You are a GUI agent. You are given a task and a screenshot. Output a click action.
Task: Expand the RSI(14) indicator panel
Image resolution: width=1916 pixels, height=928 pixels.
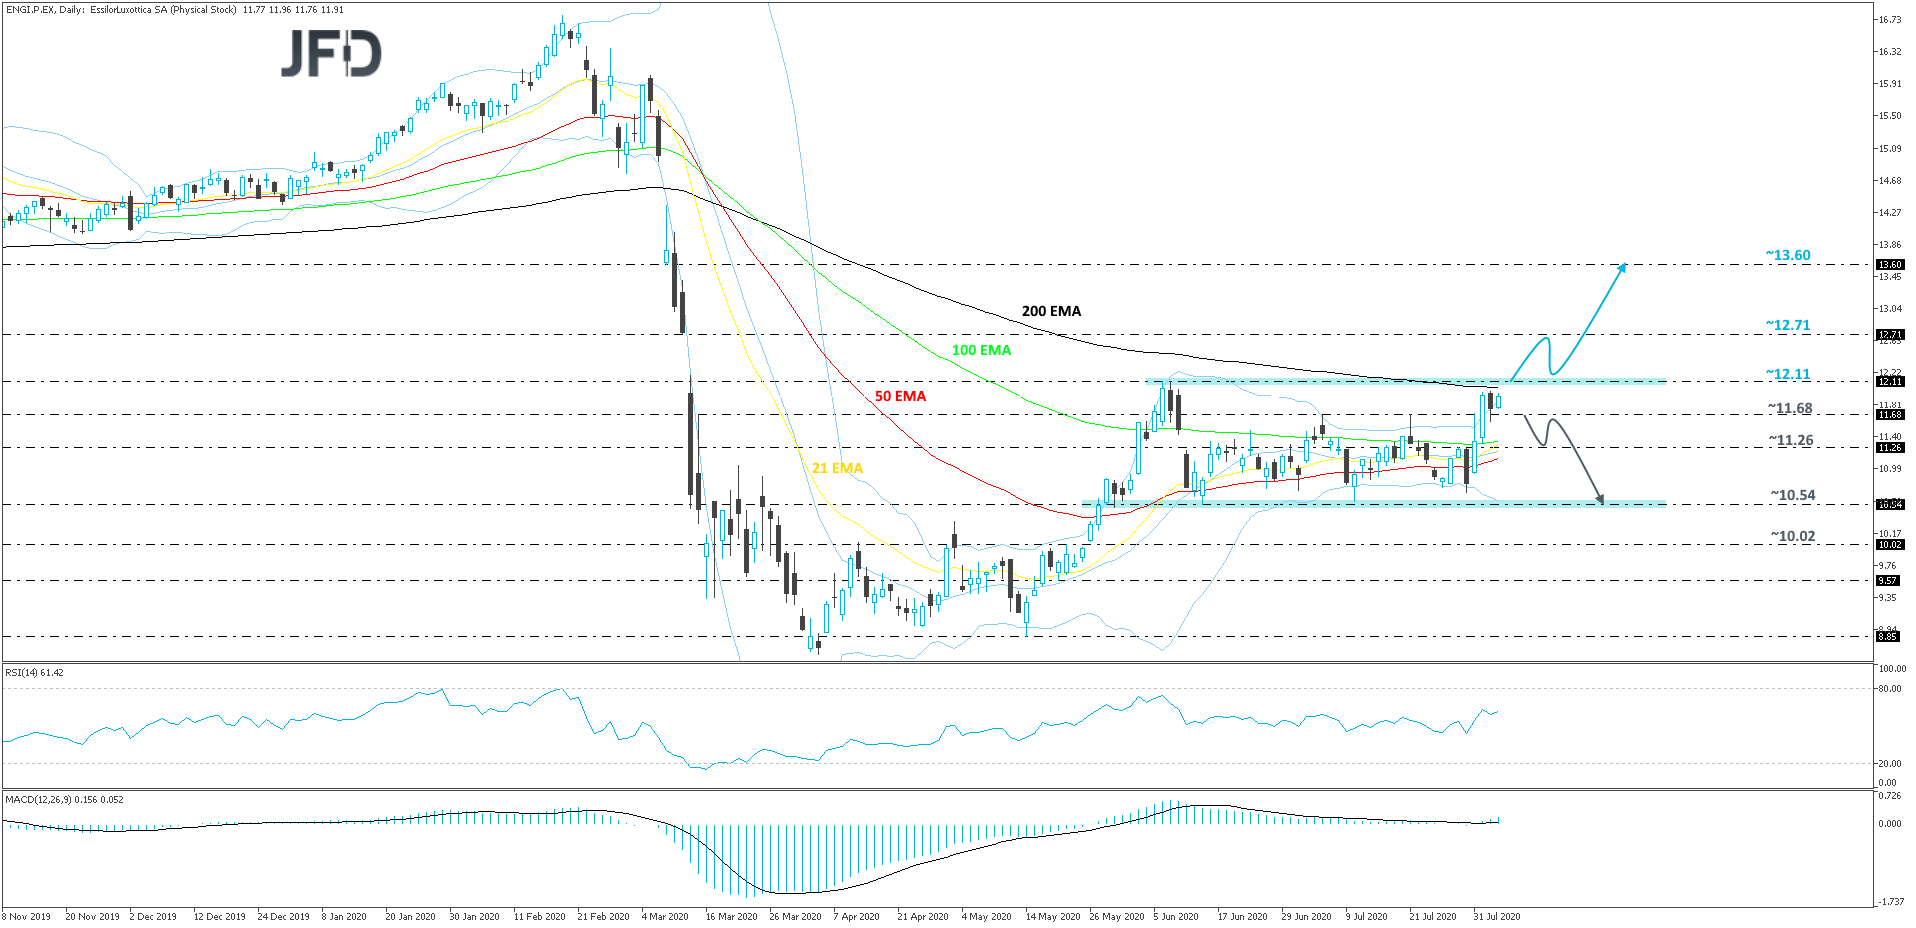34,673
